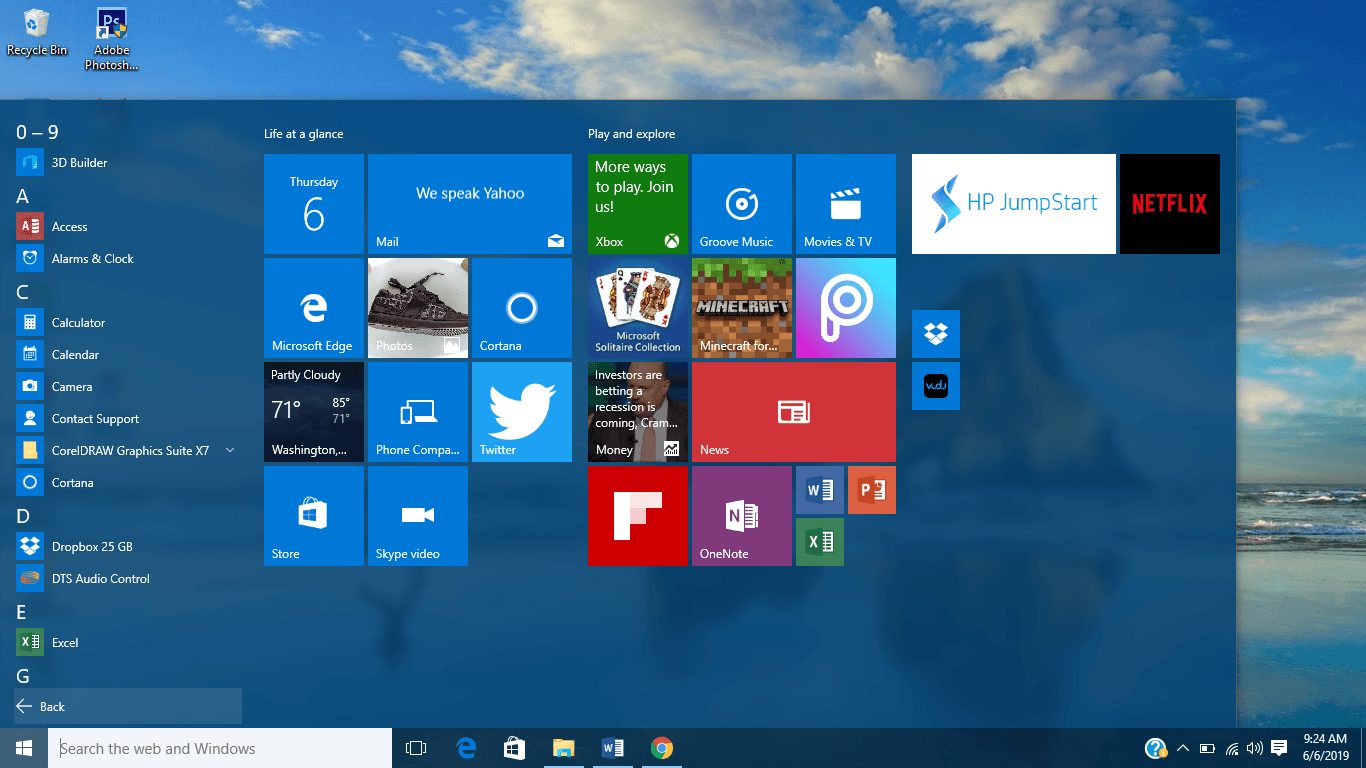Open the Money news tile
This screenshot has width=1366, height=768.
tap(638, 412)
